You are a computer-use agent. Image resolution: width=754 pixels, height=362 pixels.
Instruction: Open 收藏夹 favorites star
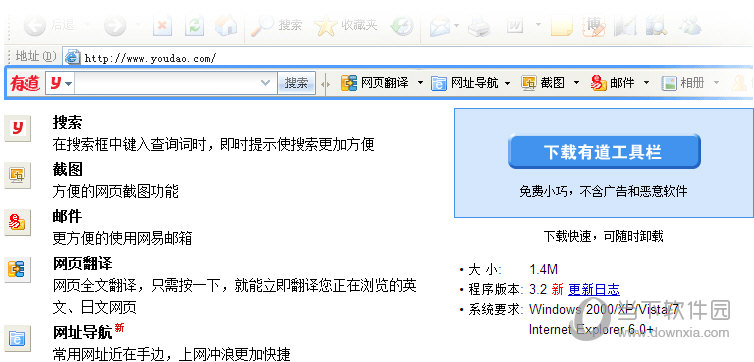[x=325, y=26]
